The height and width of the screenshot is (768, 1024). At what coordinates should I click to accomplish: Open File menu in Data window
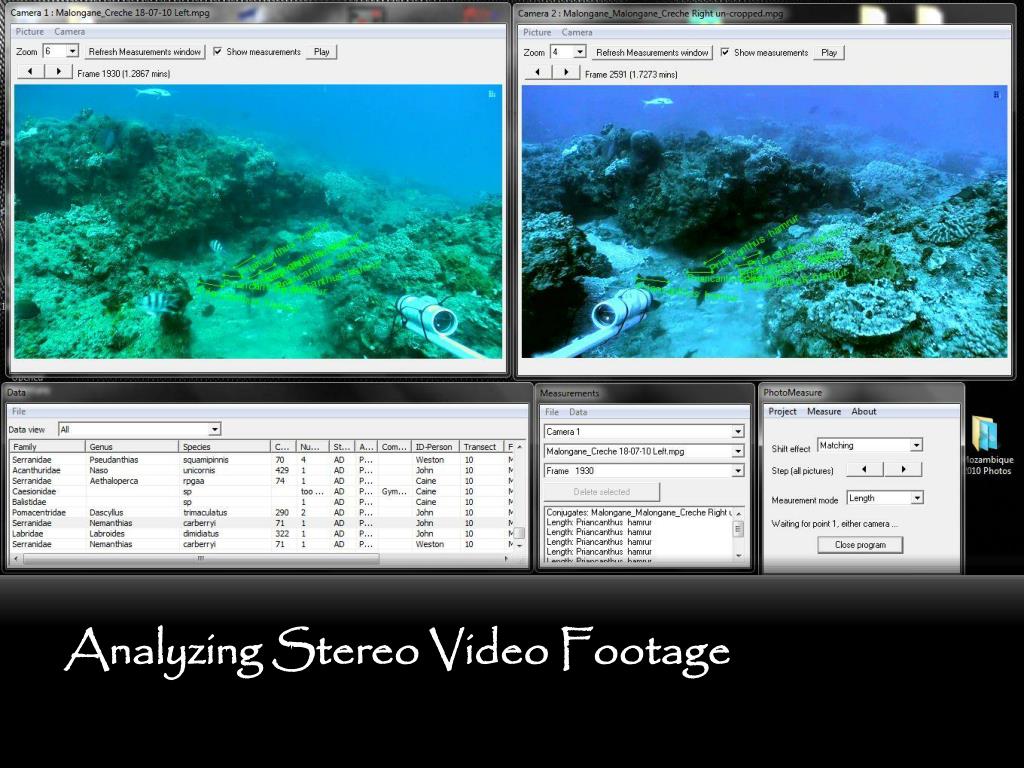(19, 411)
